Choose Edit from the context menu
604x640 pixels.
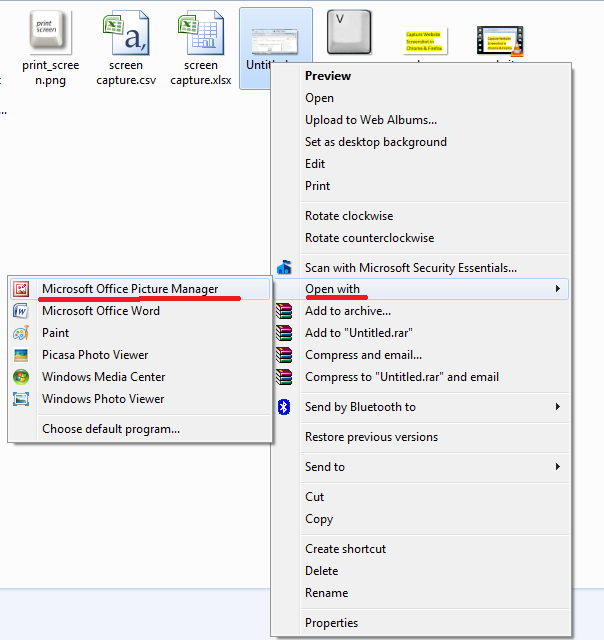pos(422,164)
